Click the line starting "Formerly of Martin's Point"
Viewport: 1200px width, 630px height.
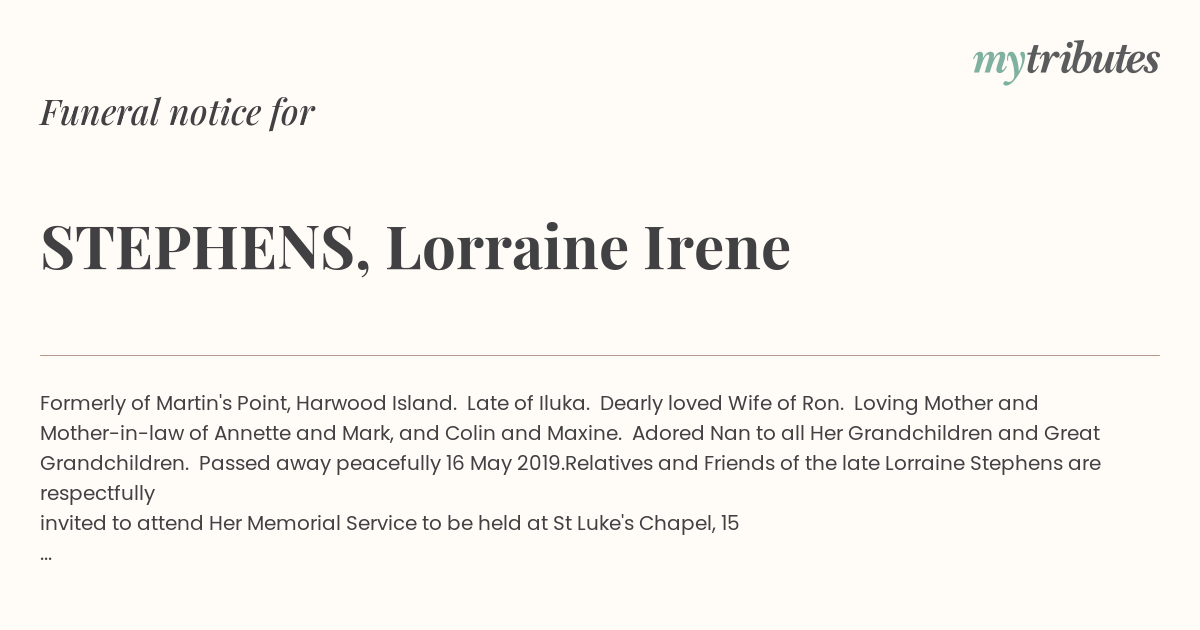click(539, 404)
